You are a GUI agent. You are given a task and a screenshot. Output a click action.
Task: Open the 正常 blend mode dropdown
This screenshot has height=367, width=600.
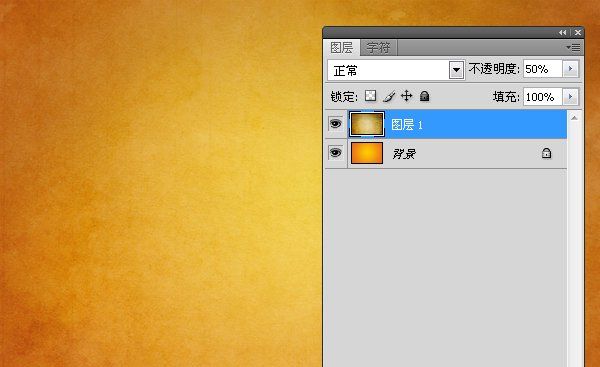coord(456,70)
